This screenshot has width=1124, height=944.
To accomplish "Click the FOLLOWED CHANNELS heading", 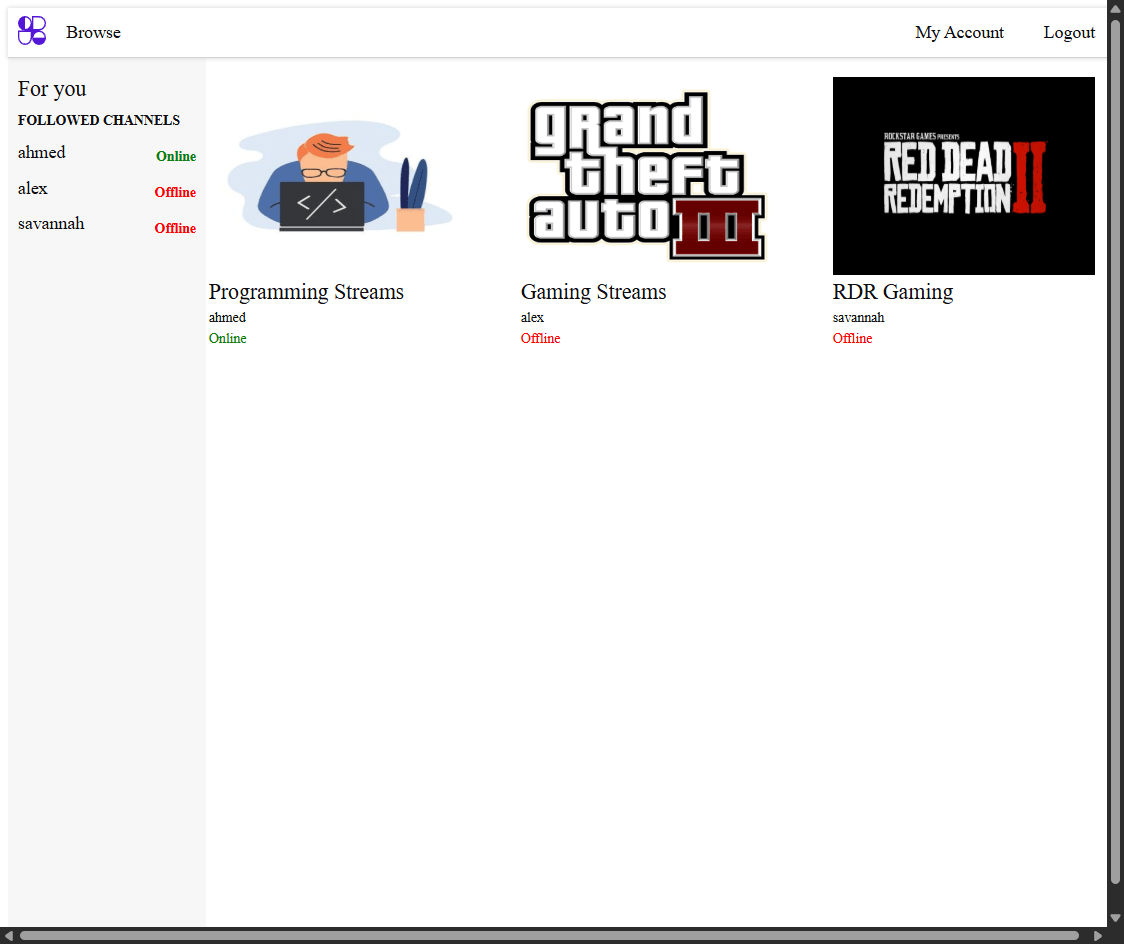I will point(99,120).
